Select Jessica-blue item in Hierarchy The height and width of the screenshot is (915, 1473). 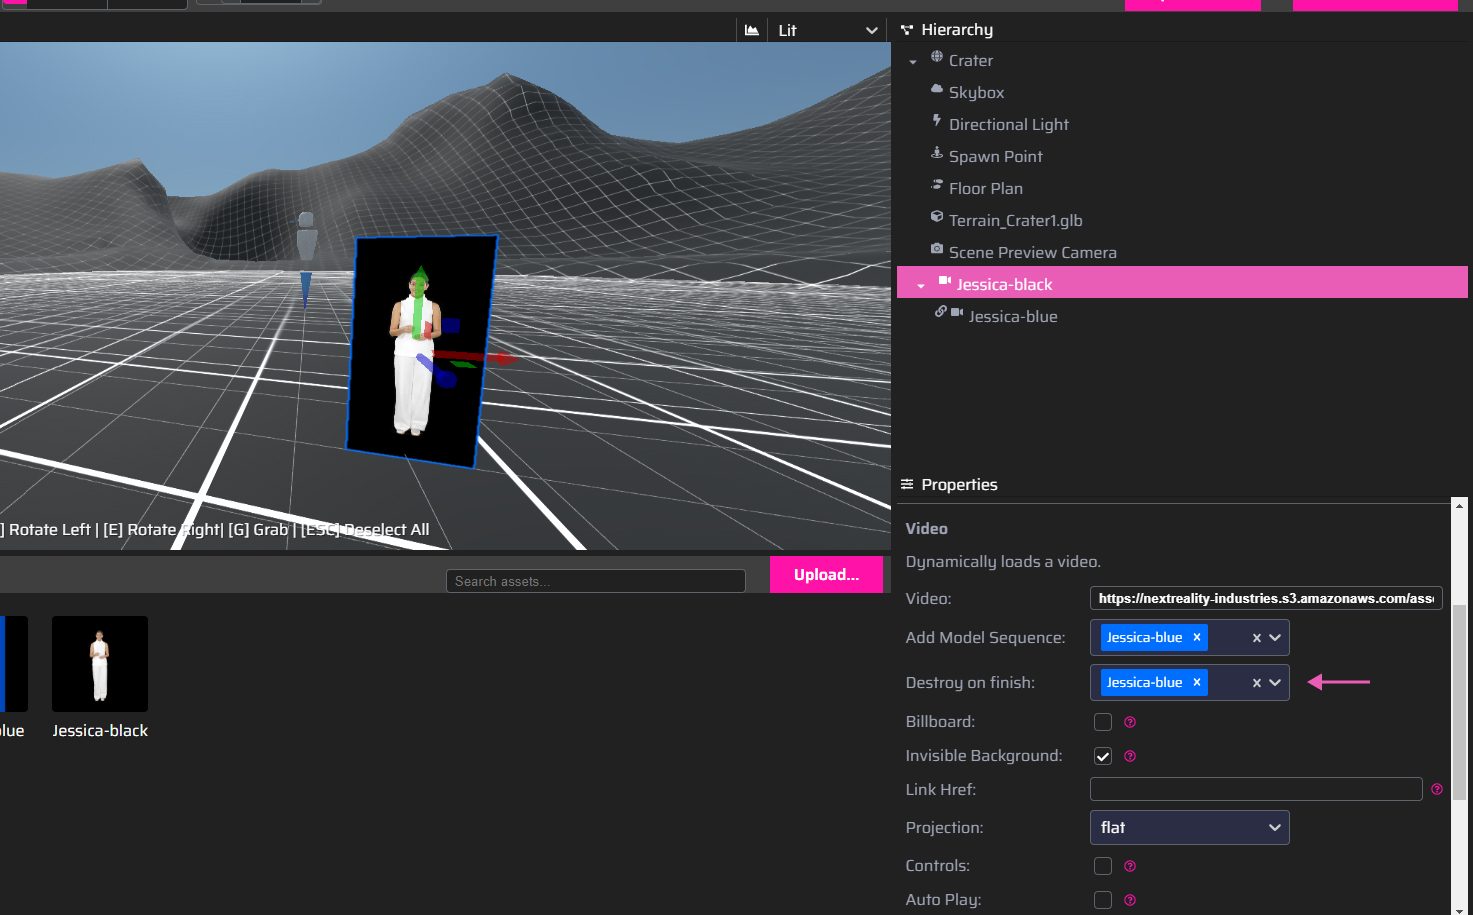[x=1012, y=316]
